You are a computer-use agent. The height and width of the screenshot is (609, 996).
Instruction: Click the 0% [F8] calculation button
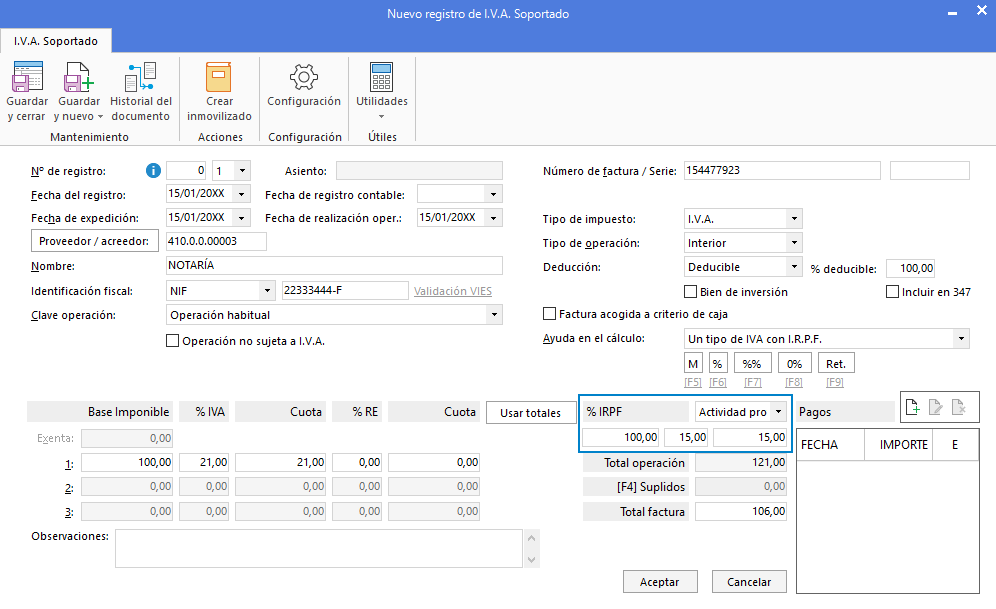tap(794, 364)
